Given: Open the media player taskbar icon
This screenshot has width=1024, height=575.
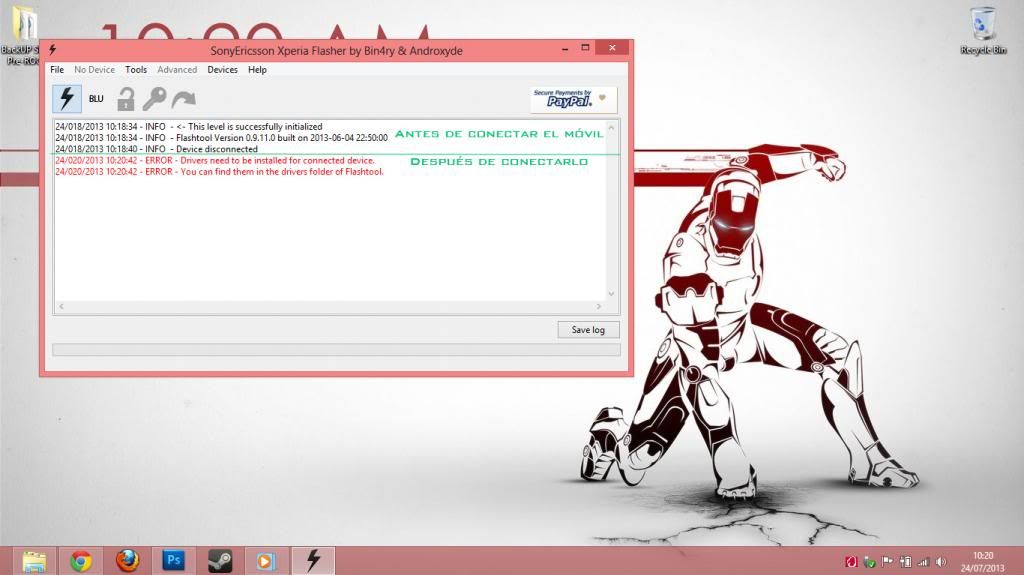Looking at the screenshot, I should tap(266, 561).
